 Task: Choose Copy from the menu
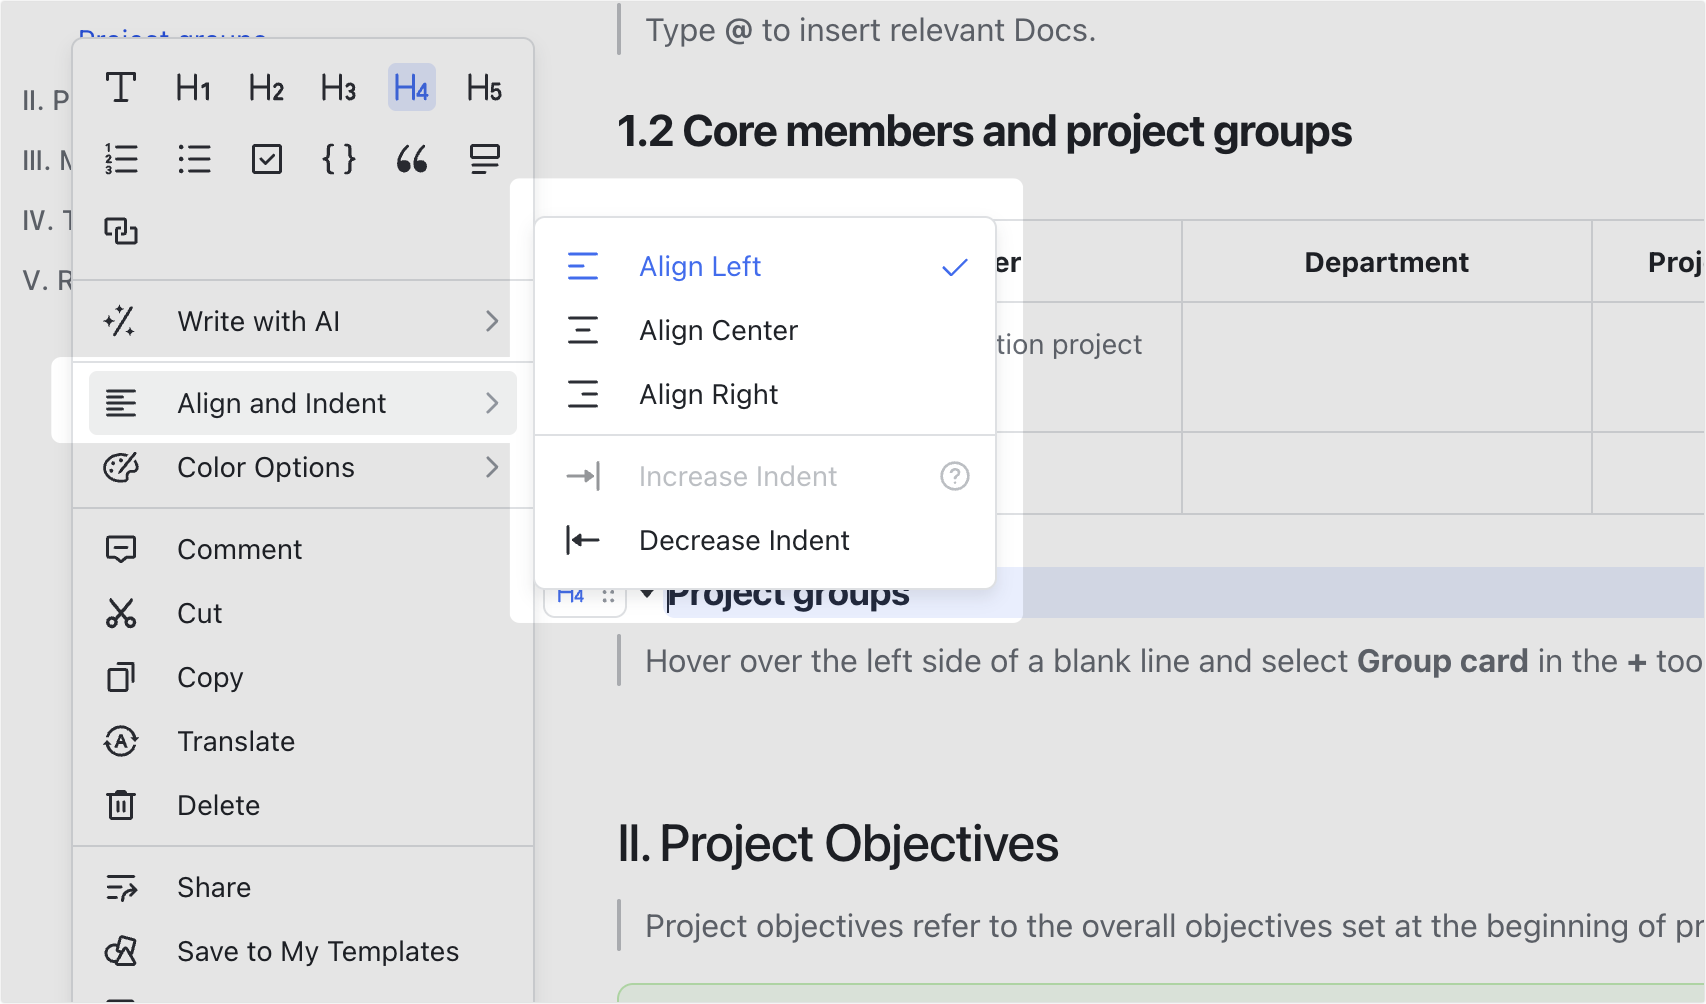(x=302, y=677)
